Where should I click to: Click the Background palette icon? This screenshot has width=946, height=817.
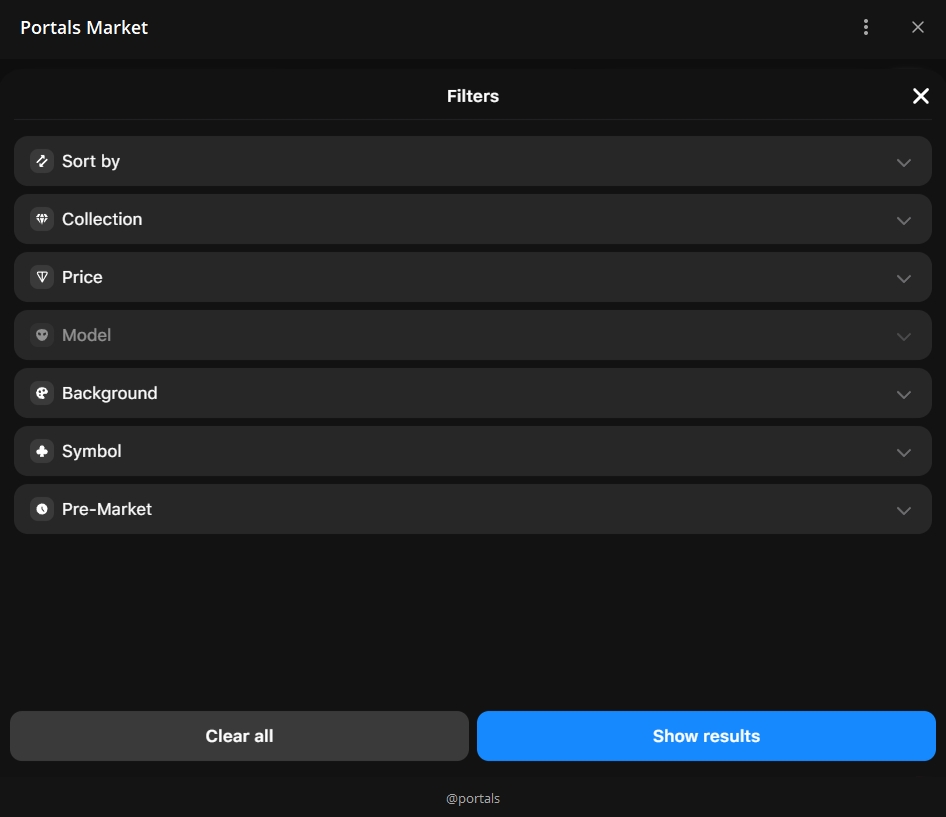click(42, 393)
